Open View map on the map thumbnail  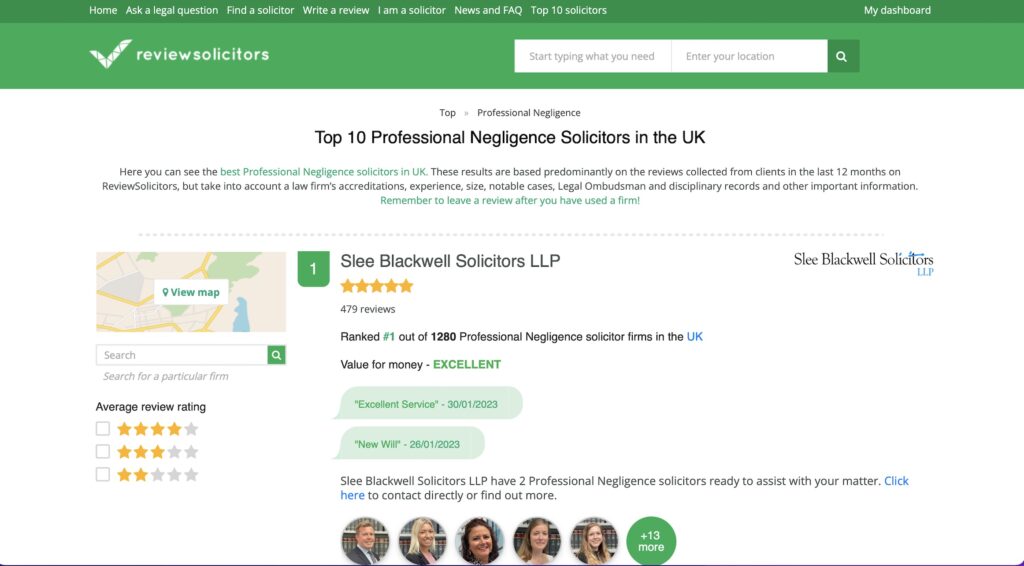coord(191,292)
